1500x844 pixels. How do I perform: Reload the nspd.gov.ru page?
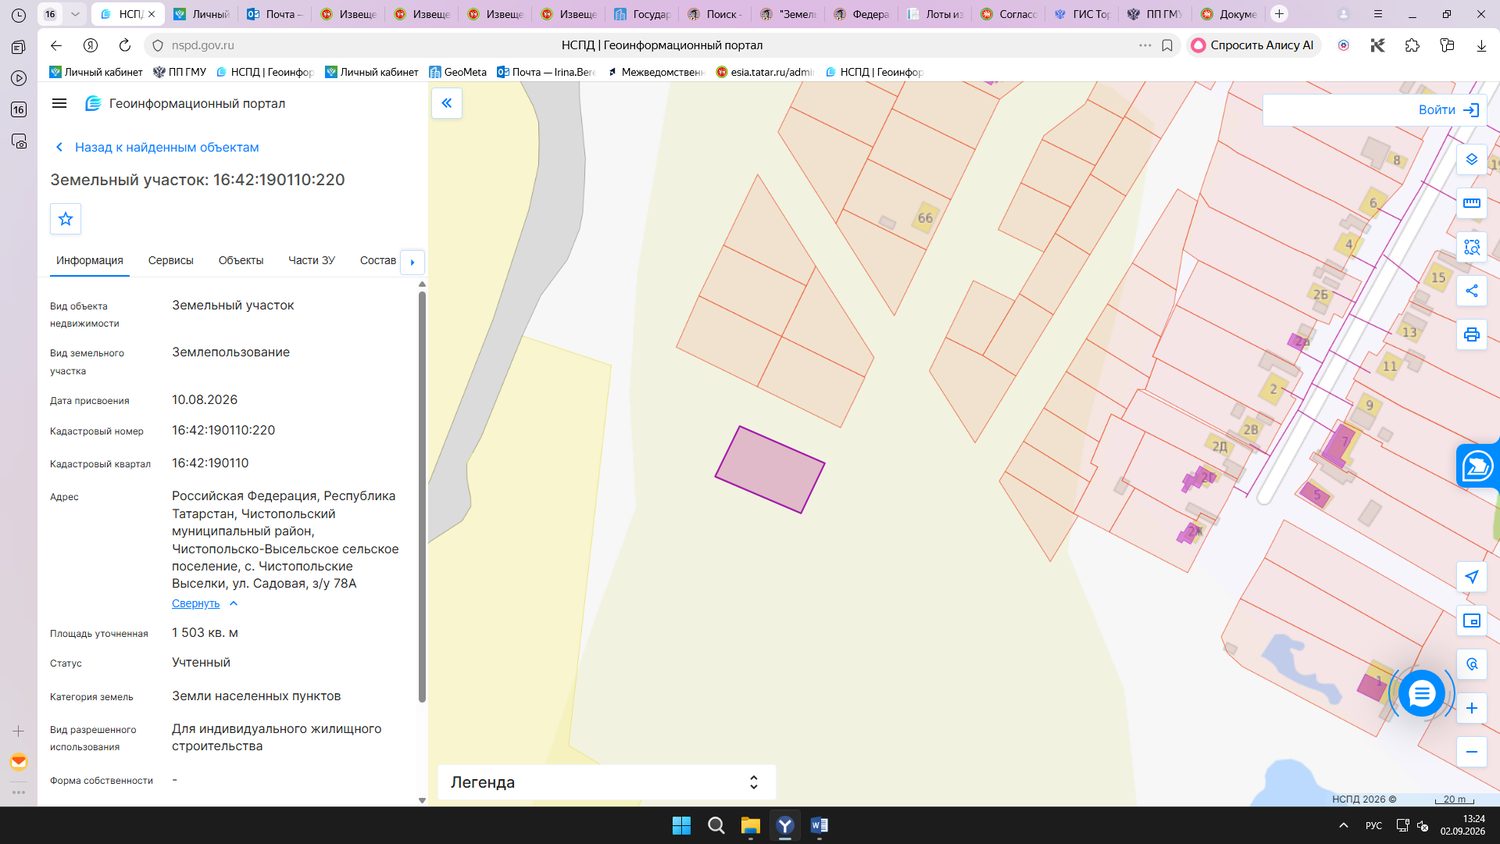tap(125, 45)
